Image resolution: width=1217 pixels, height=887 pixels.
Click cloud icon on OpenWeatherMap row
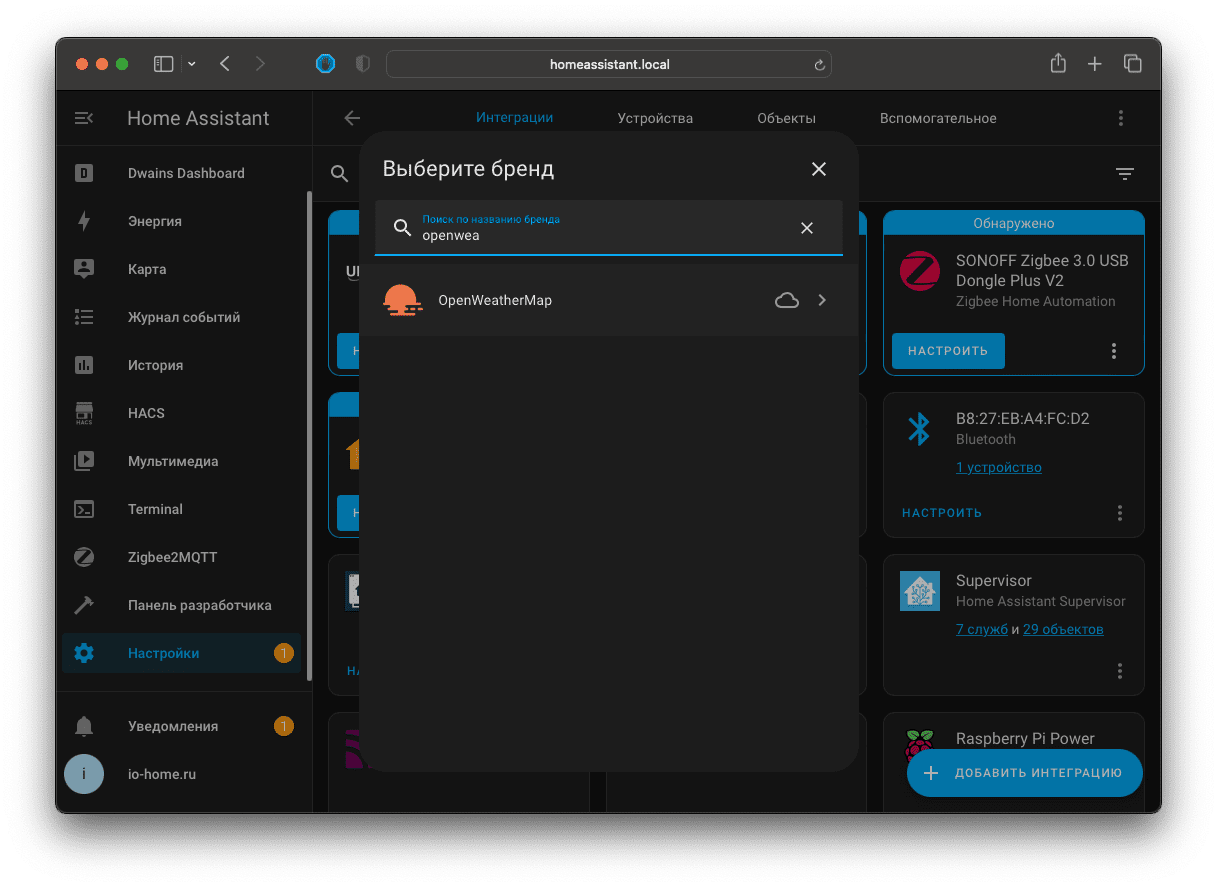click(x=787, y=300)
